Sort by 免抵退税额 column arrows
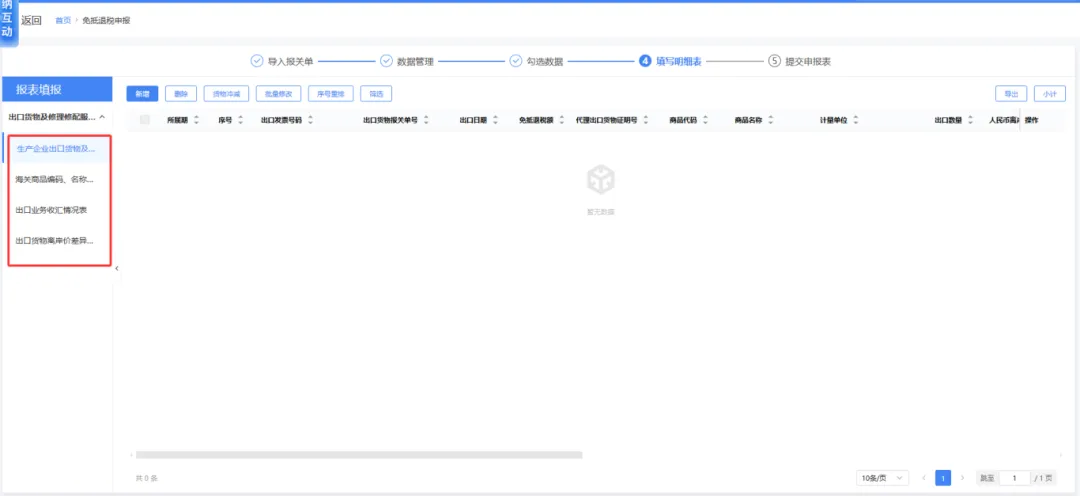 561,120
